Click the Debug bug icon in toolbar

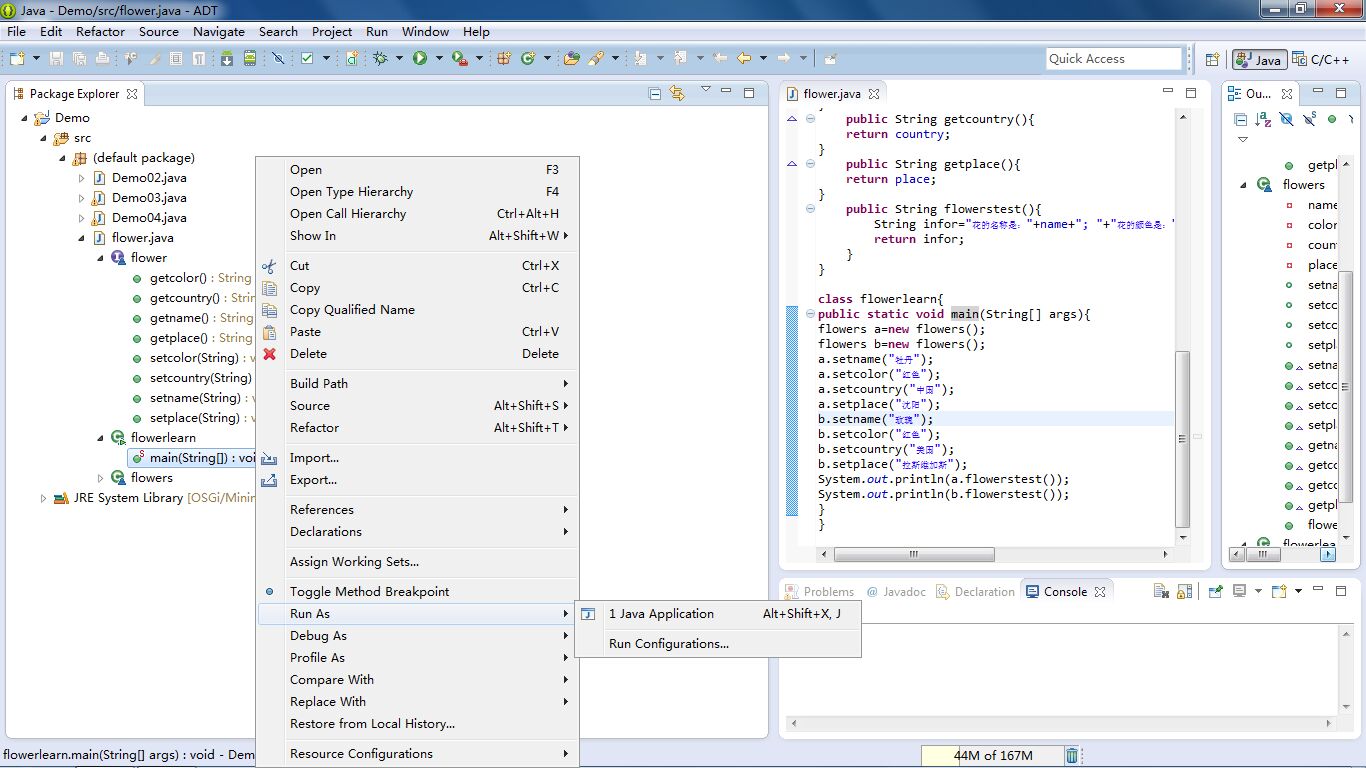[x=380, y=59]
